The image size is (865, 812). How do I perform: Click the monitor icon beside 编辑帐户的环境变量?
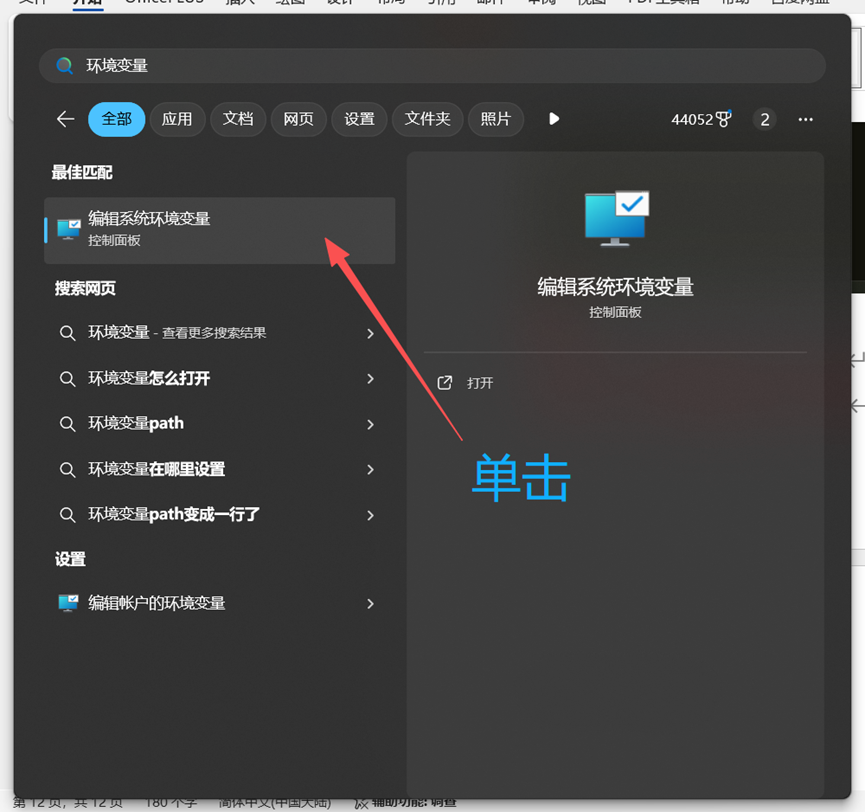[x=68, y=603]
